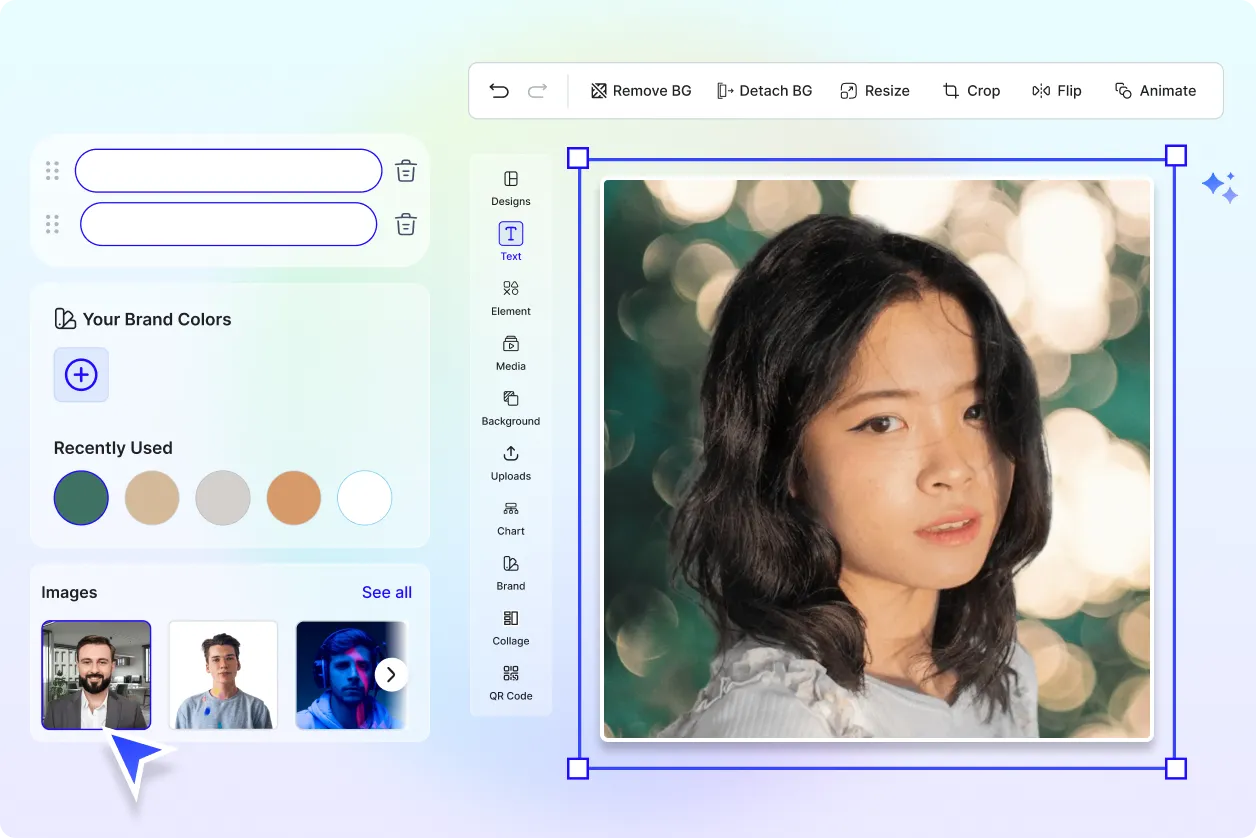Open the Chart panel

510,517
